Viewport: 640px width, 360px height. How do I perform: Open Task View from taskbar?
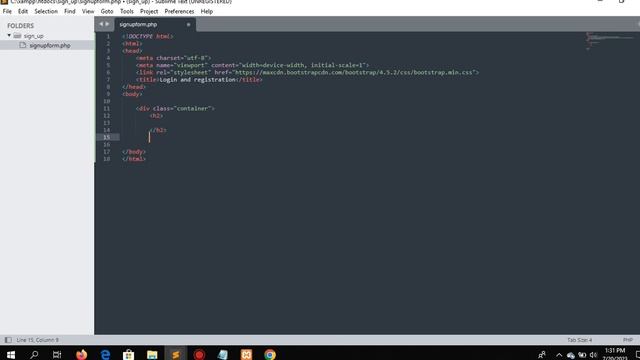click(57, 354)
